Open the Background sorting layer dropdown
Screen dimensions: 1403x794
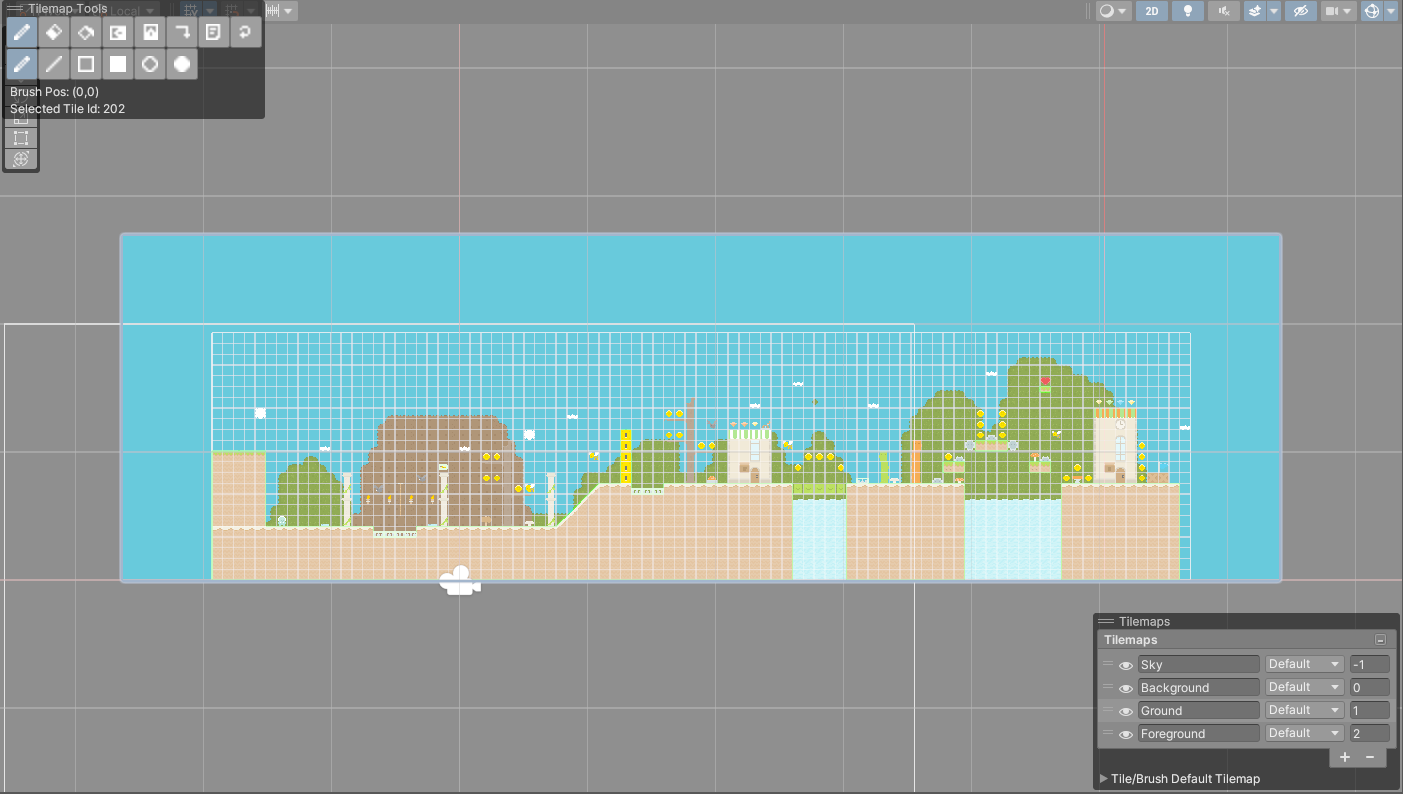pyautogui.click(x=1305, y=687)
